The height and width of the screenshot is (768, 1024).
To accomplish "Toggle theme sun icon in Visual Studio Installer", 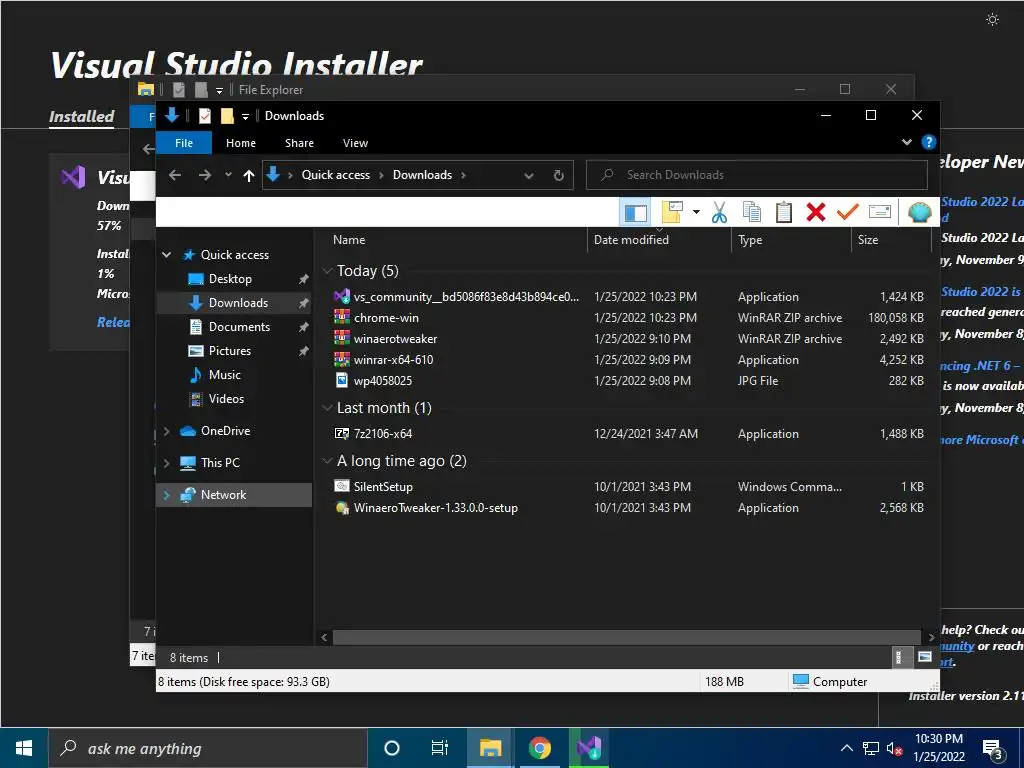I will pyautogui.click(x=992, y=20).
